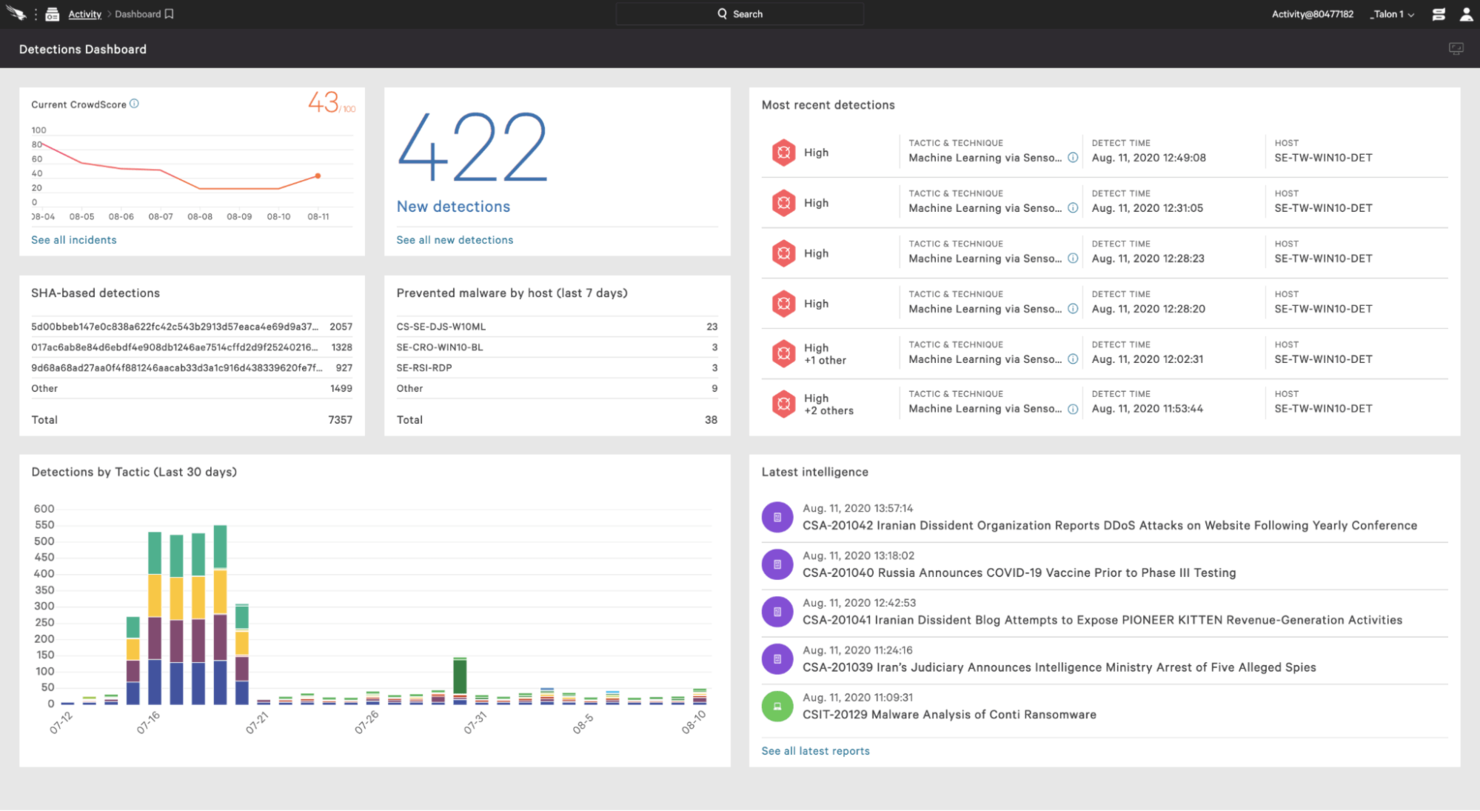Expand the _Talon 1 customer dropdown
This screenshot has height=811, width=1480.
coord(1392,13)
